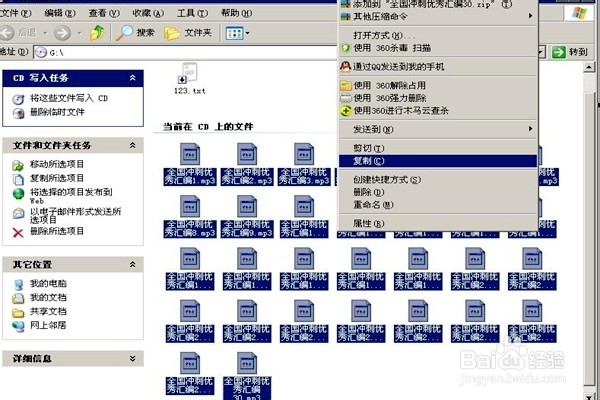600x400 pixels.
Task: Choose 使用 360解除占用 entry
Action: (x=438, y=85)
